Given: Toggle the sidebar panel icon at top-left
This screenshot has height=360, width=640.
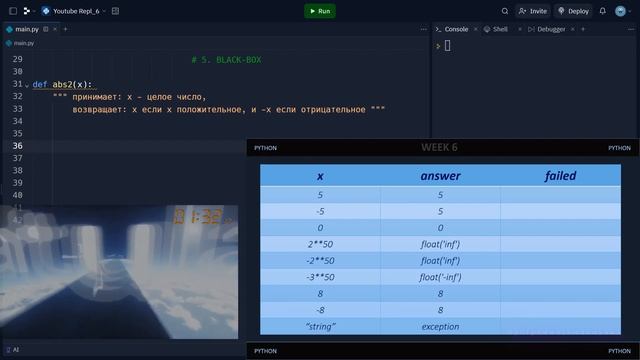Looking at the screenshot, I should point(13,11).
